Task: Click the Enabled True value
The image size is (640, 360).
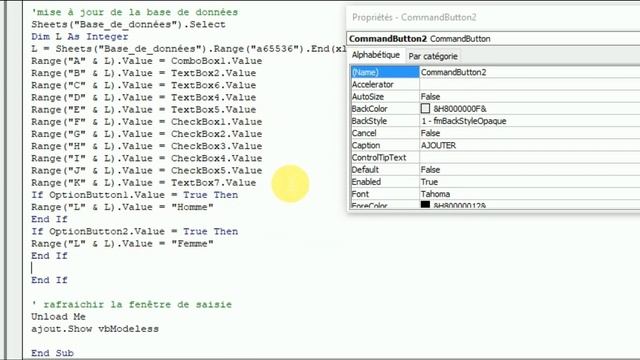Action: tap(530, 182)
